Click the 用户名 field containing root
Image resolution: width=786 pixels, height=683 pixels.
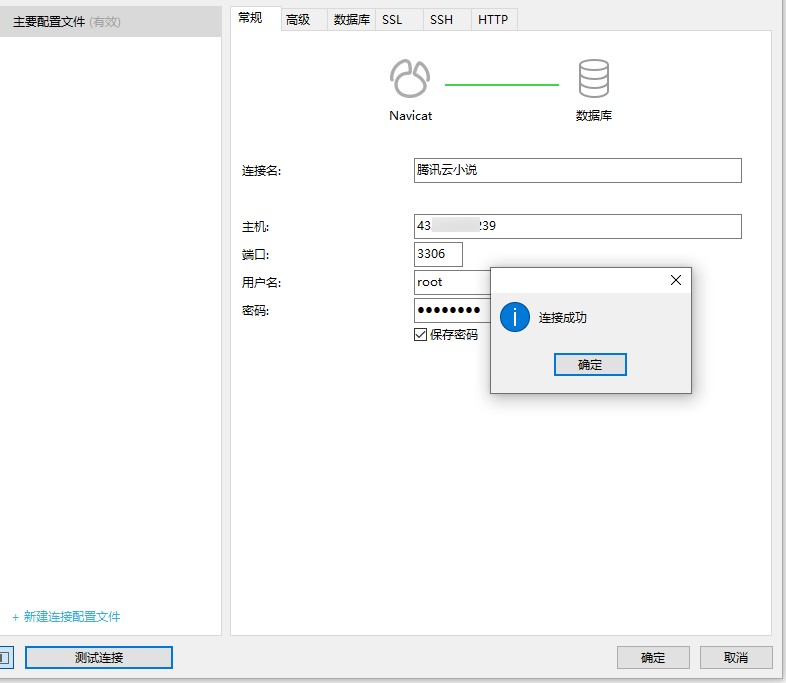[x=452, y=282]
